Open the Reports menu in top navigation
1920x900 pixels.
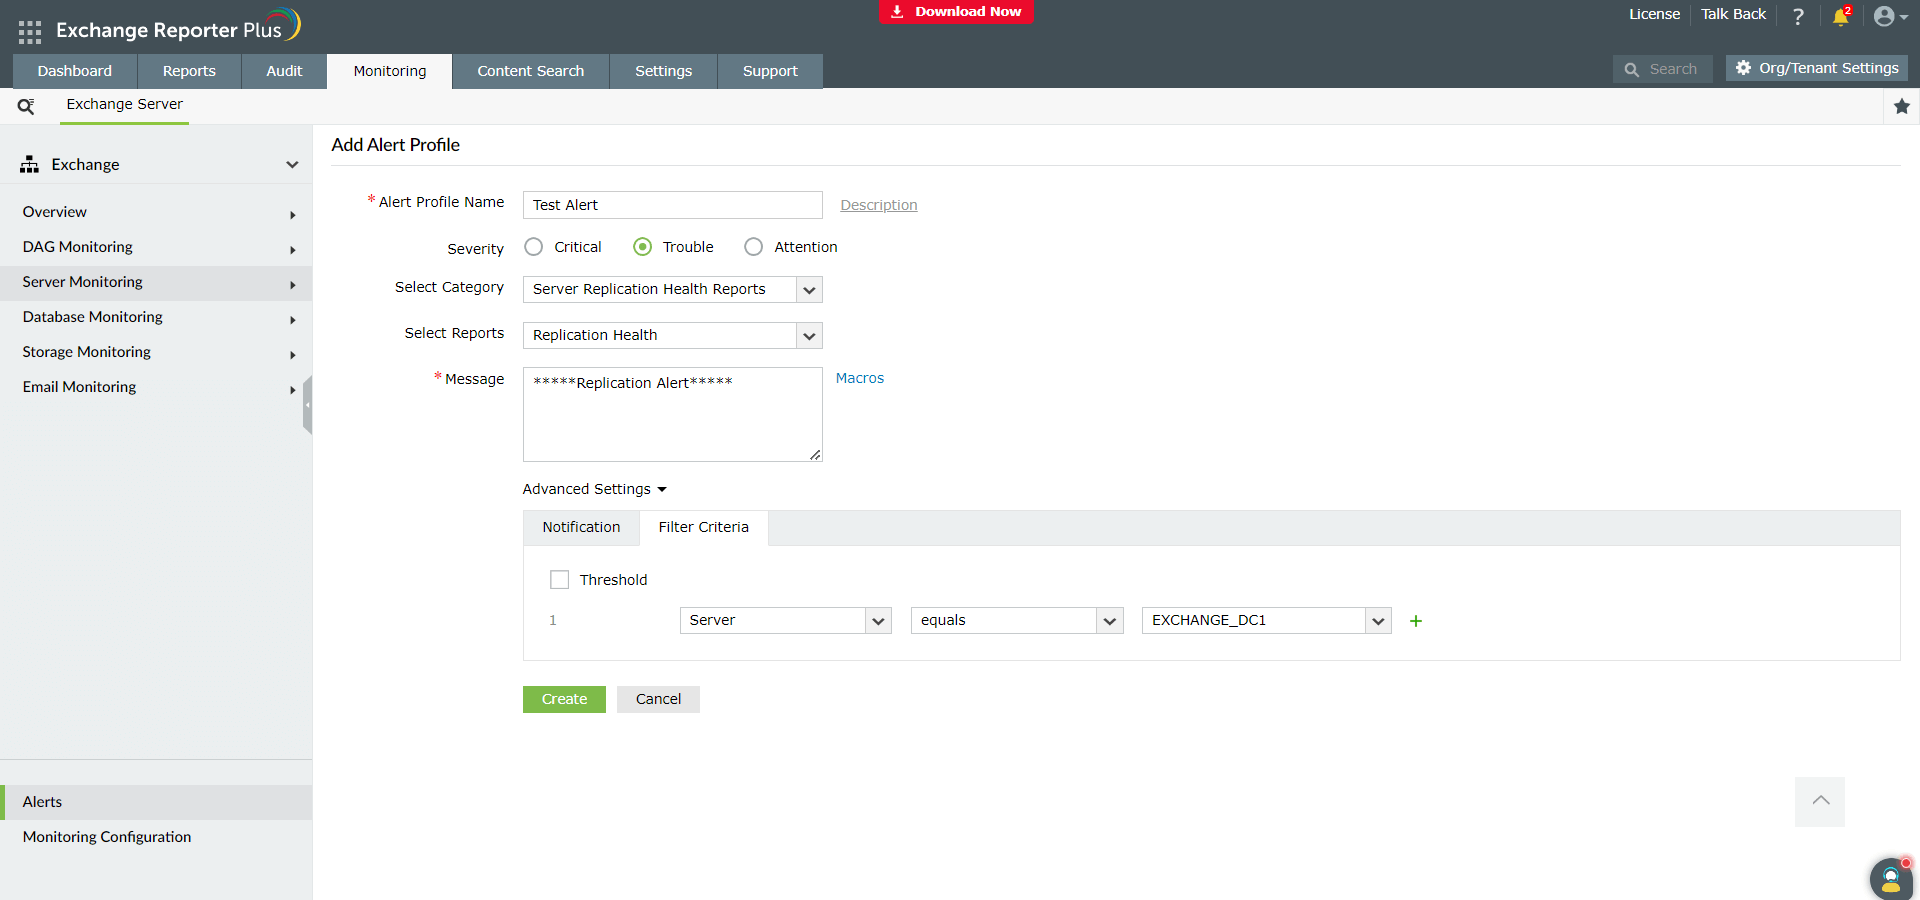pos(188,70)
